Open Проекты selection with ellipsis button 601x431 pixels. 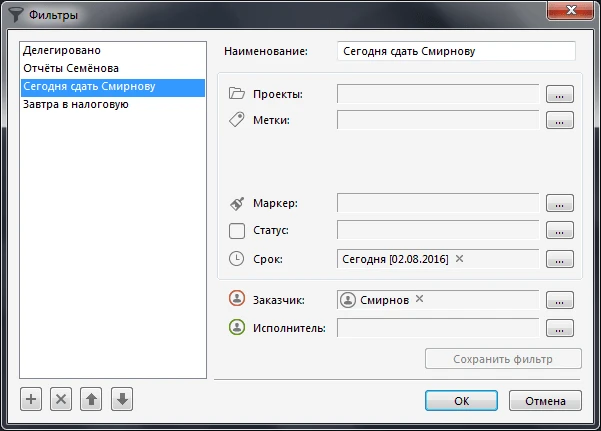pos(560,94)
